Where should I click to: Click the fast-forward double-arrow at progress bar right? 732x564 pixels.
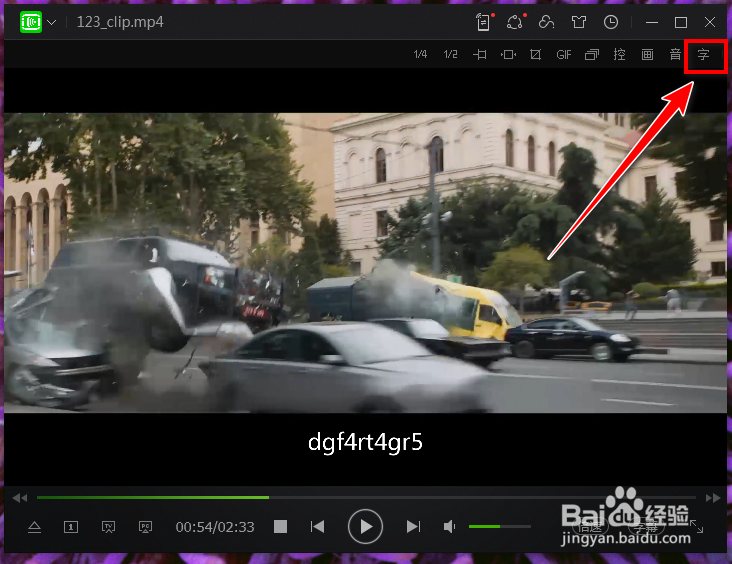click(713, 498)
